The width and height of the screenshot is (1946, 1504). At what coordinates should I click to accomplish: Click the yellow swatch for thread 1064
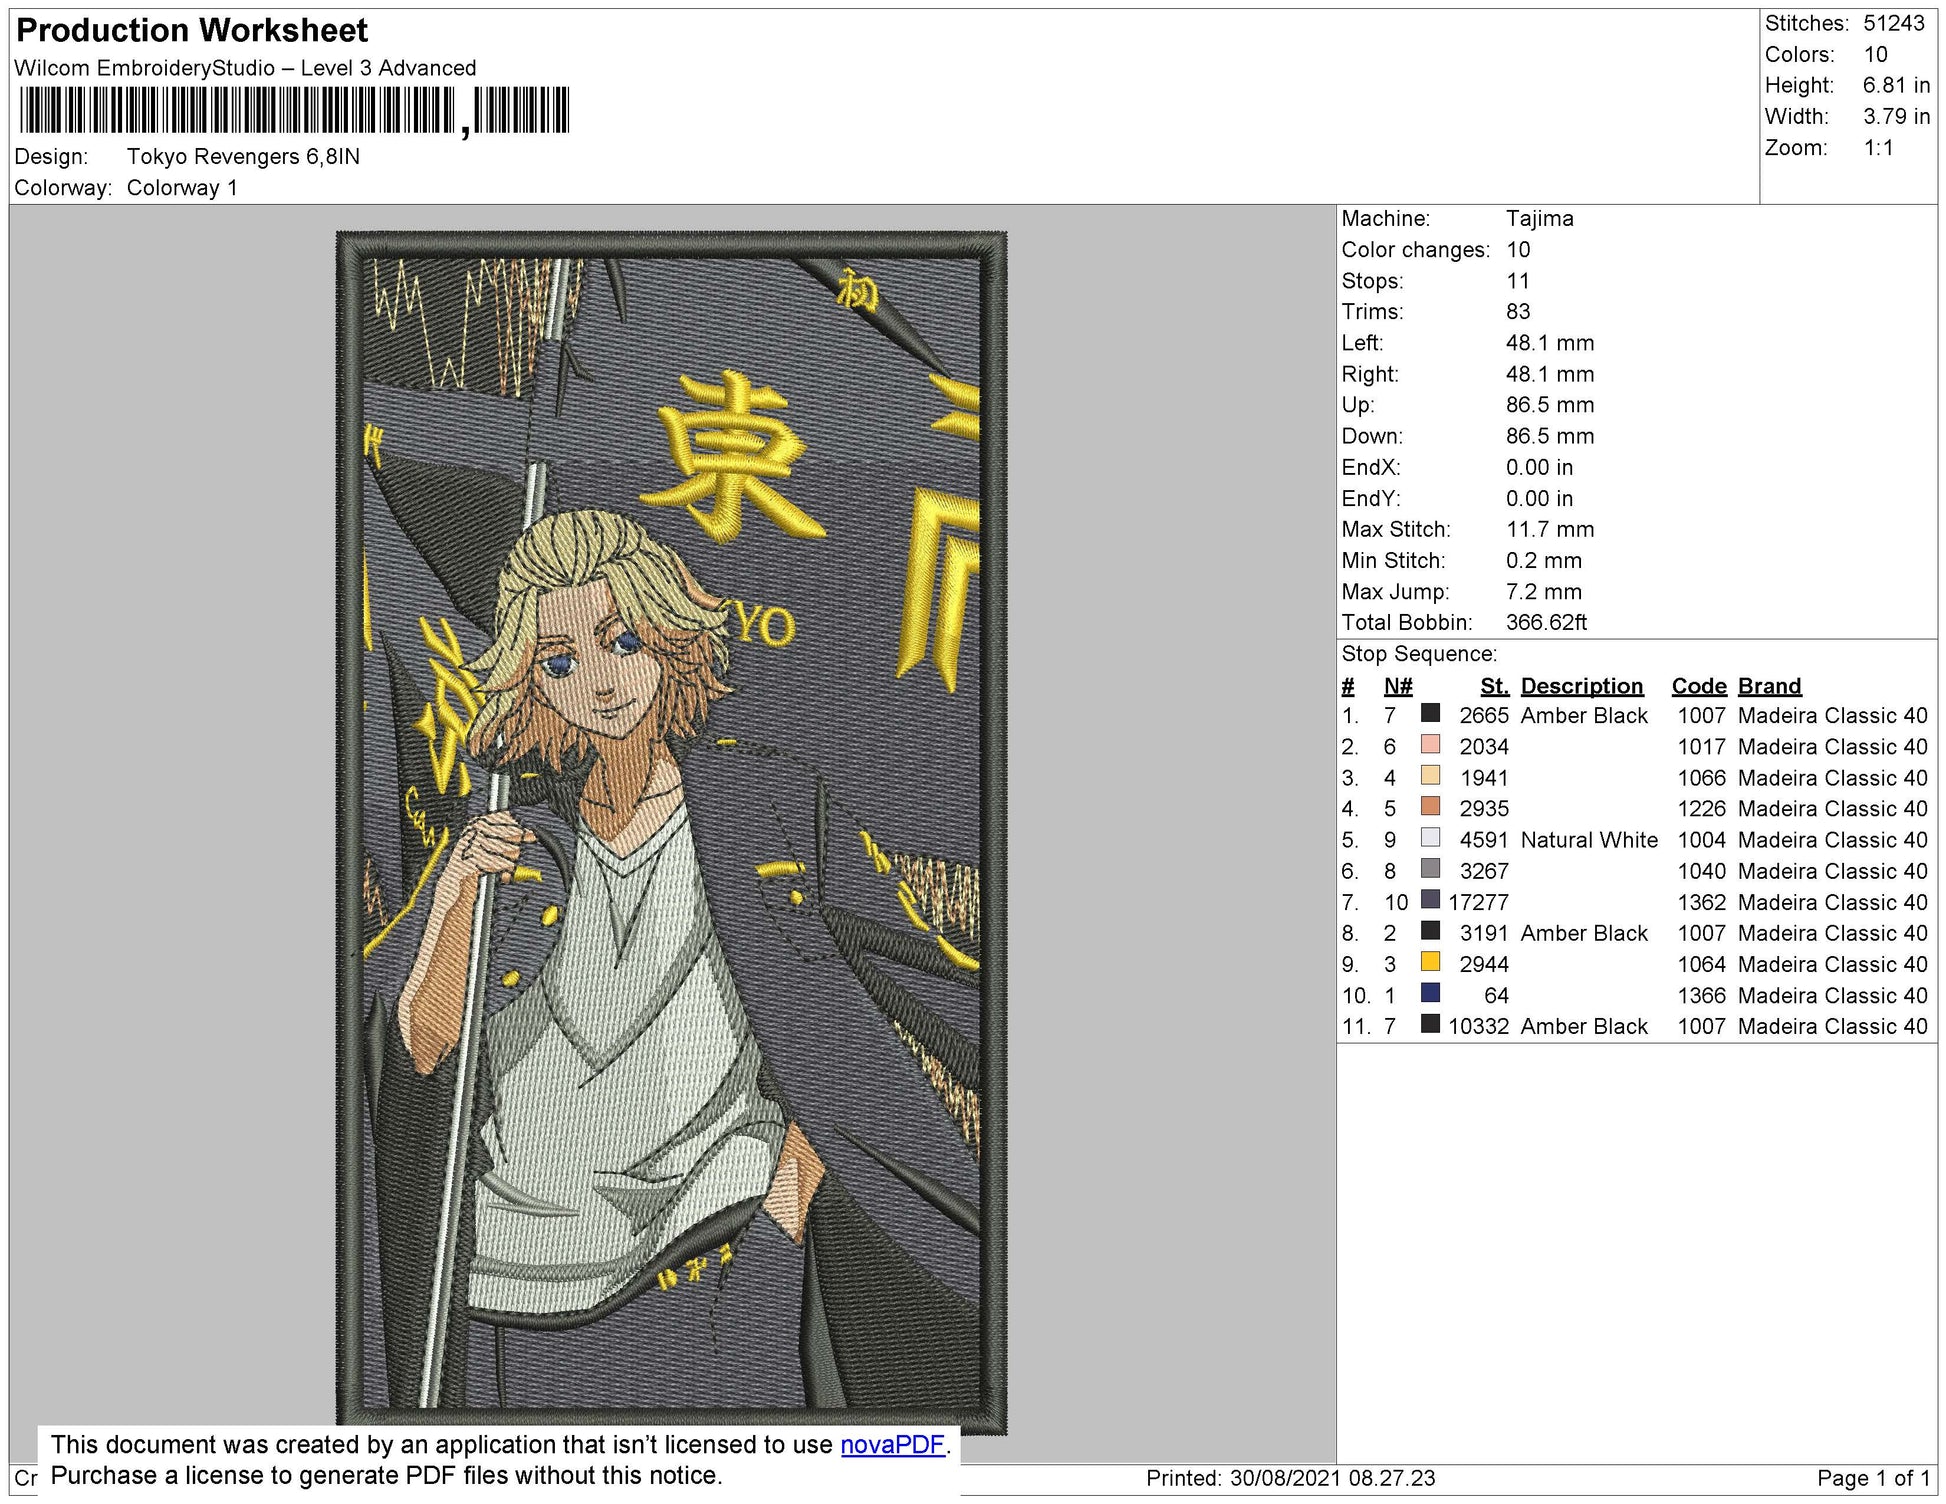pos(1431,962)
